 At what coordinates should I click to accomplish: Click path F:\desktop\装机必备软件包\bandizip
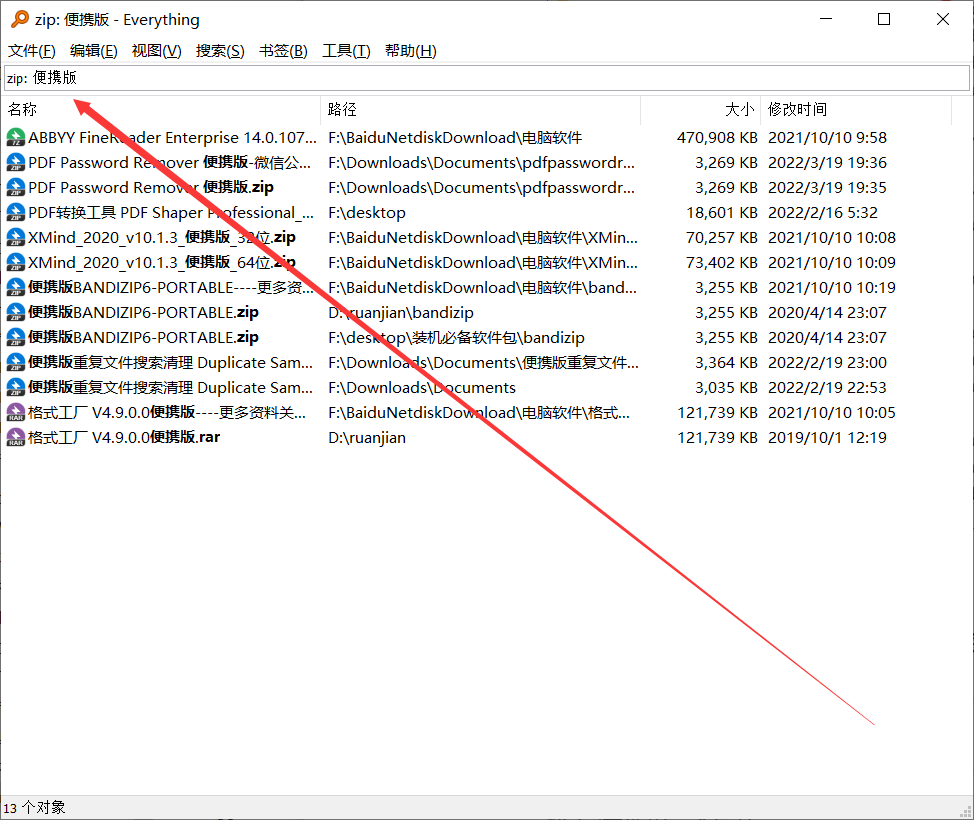tap(457, 337)
